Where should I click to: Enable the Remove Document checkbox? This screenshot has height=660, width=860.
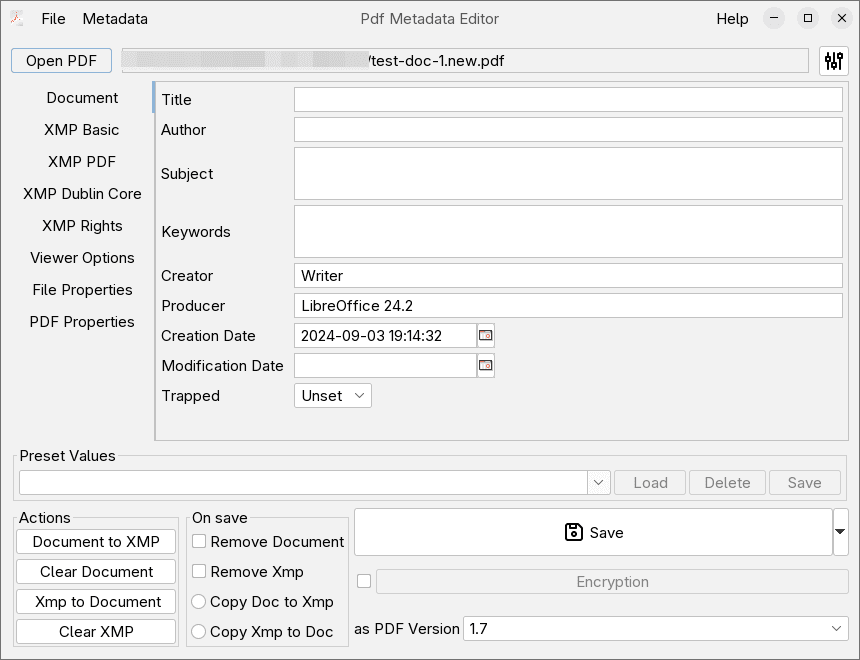tap(200, 542)
